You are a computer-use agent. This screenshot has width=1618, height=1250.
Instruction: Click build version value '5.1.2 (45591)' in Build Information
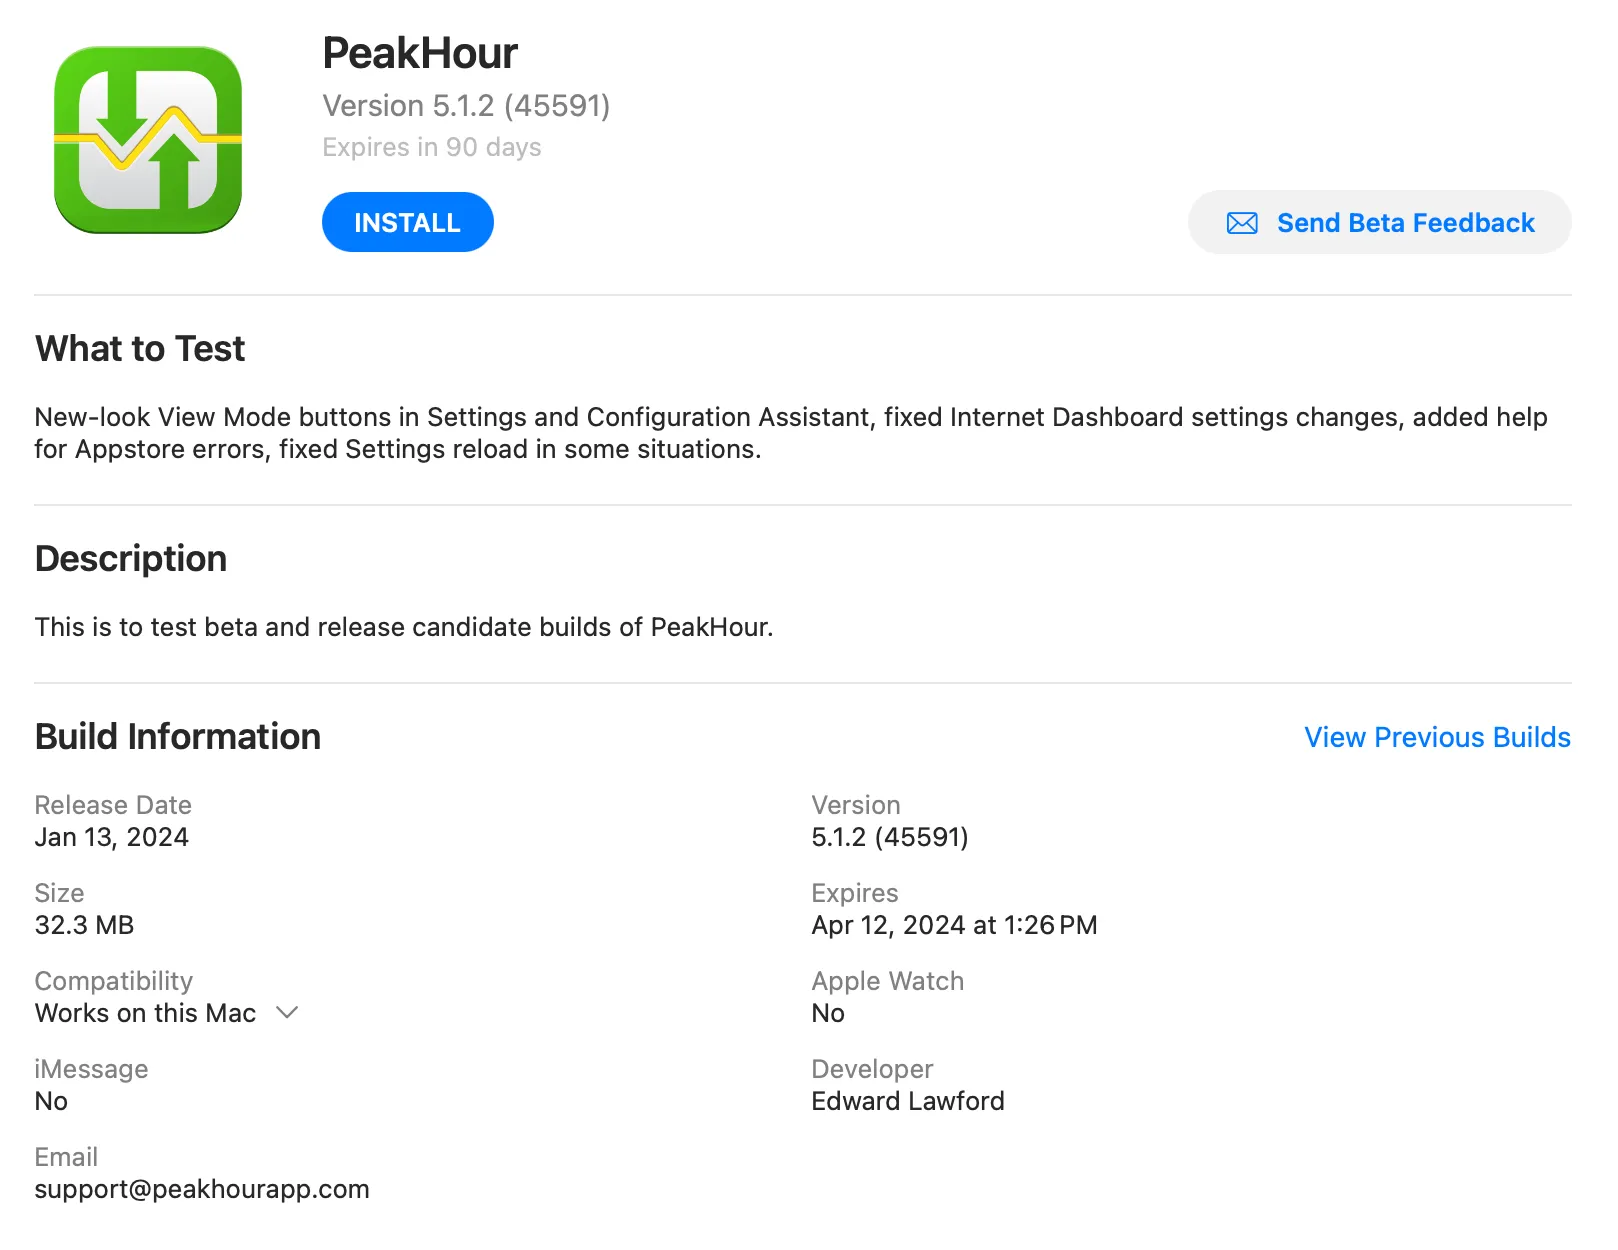click(890, 837)
